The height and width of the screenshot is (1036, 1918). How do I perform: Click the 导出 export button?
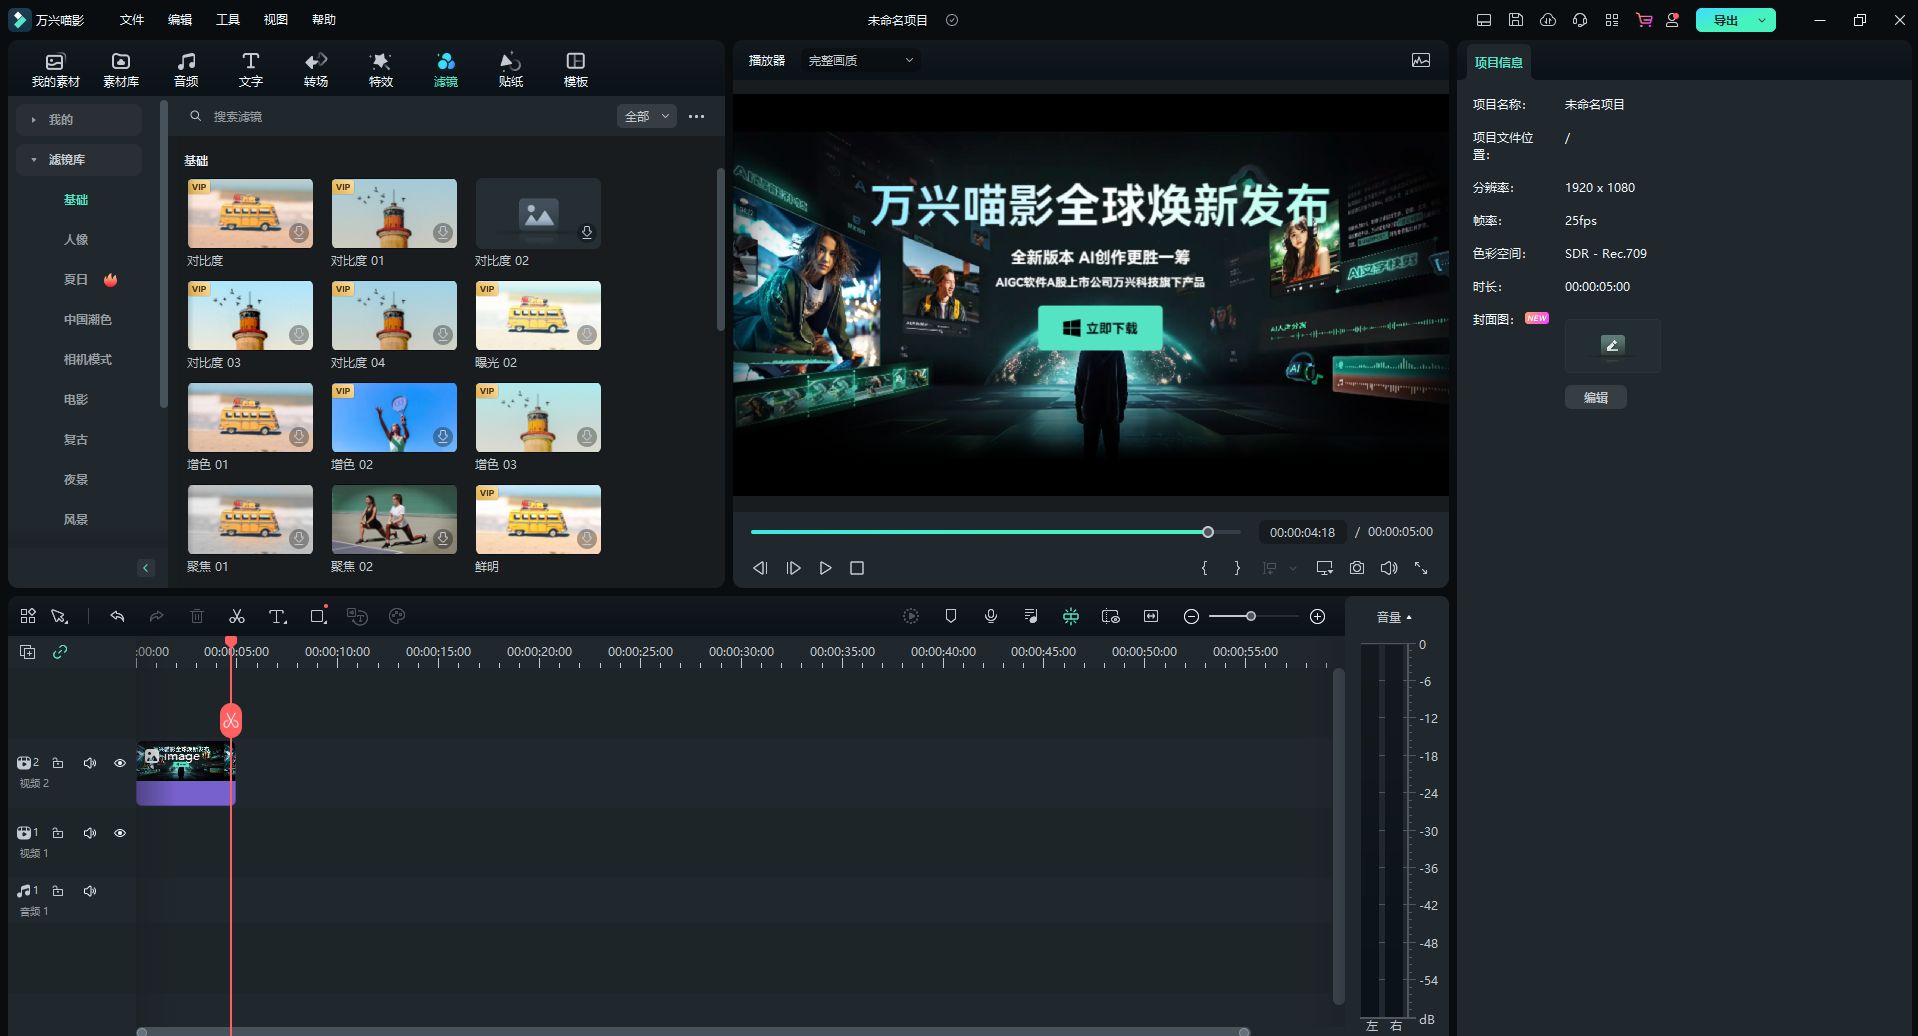(x=1725, y=20)
